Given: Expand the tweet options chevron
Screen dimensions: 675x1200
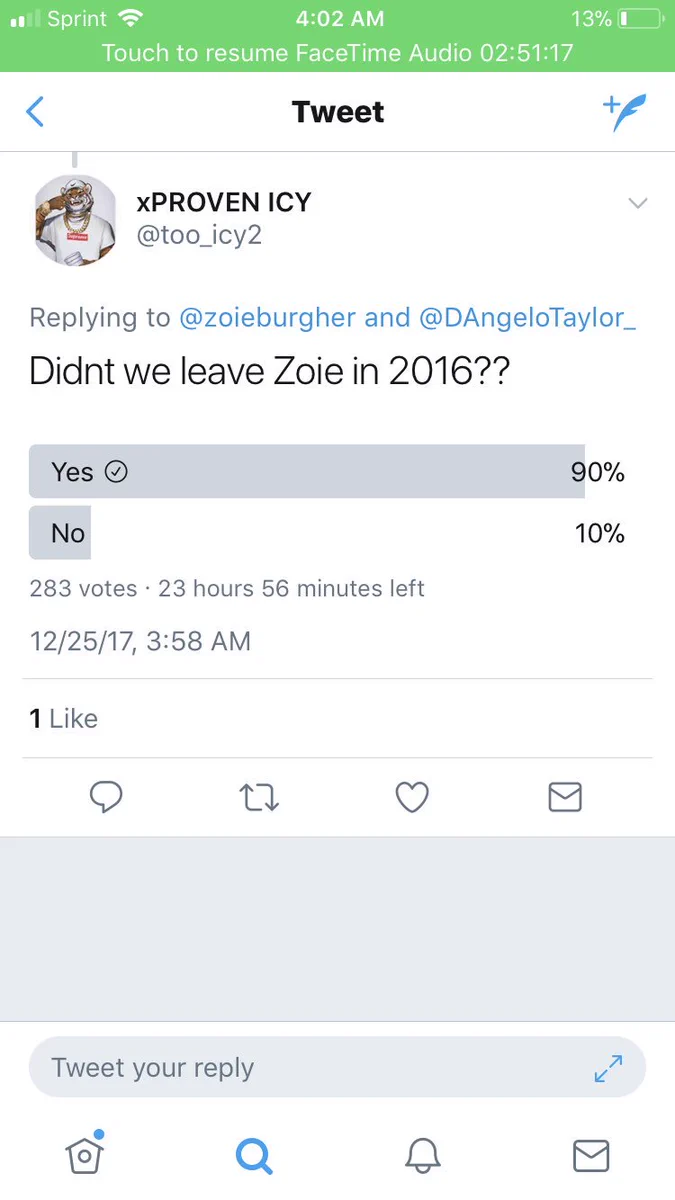Looking at the screenshot, I should (x=637, y=203).
